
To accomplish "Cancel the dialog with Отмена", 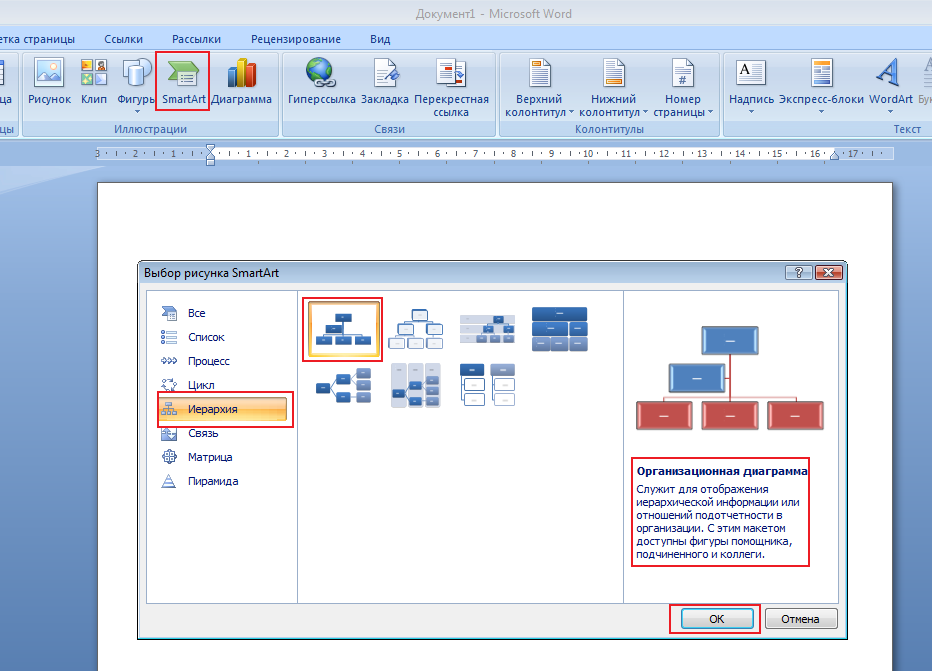I will [800, 619].
